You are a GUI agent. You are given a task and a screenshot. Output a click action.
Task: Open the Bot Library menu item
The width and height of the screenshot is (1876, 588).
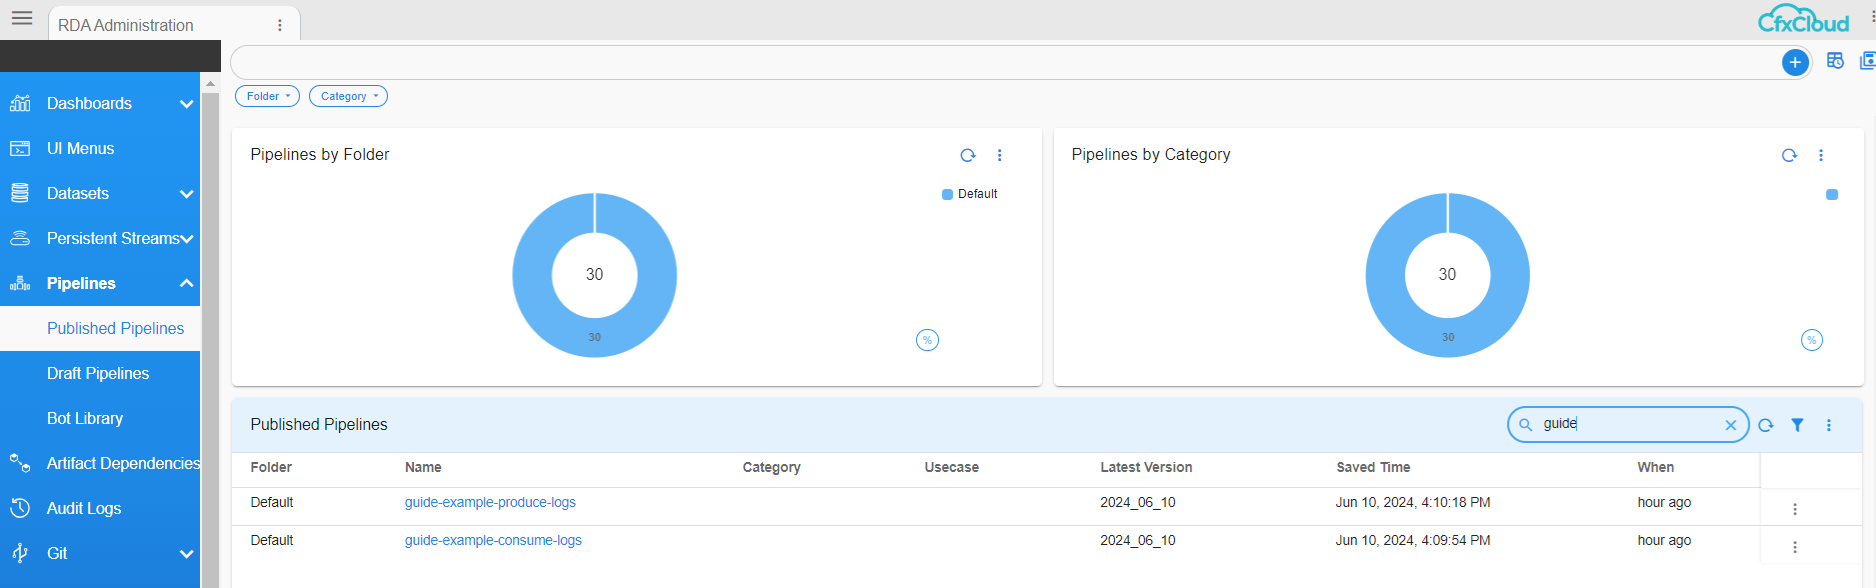click(85, 418)
